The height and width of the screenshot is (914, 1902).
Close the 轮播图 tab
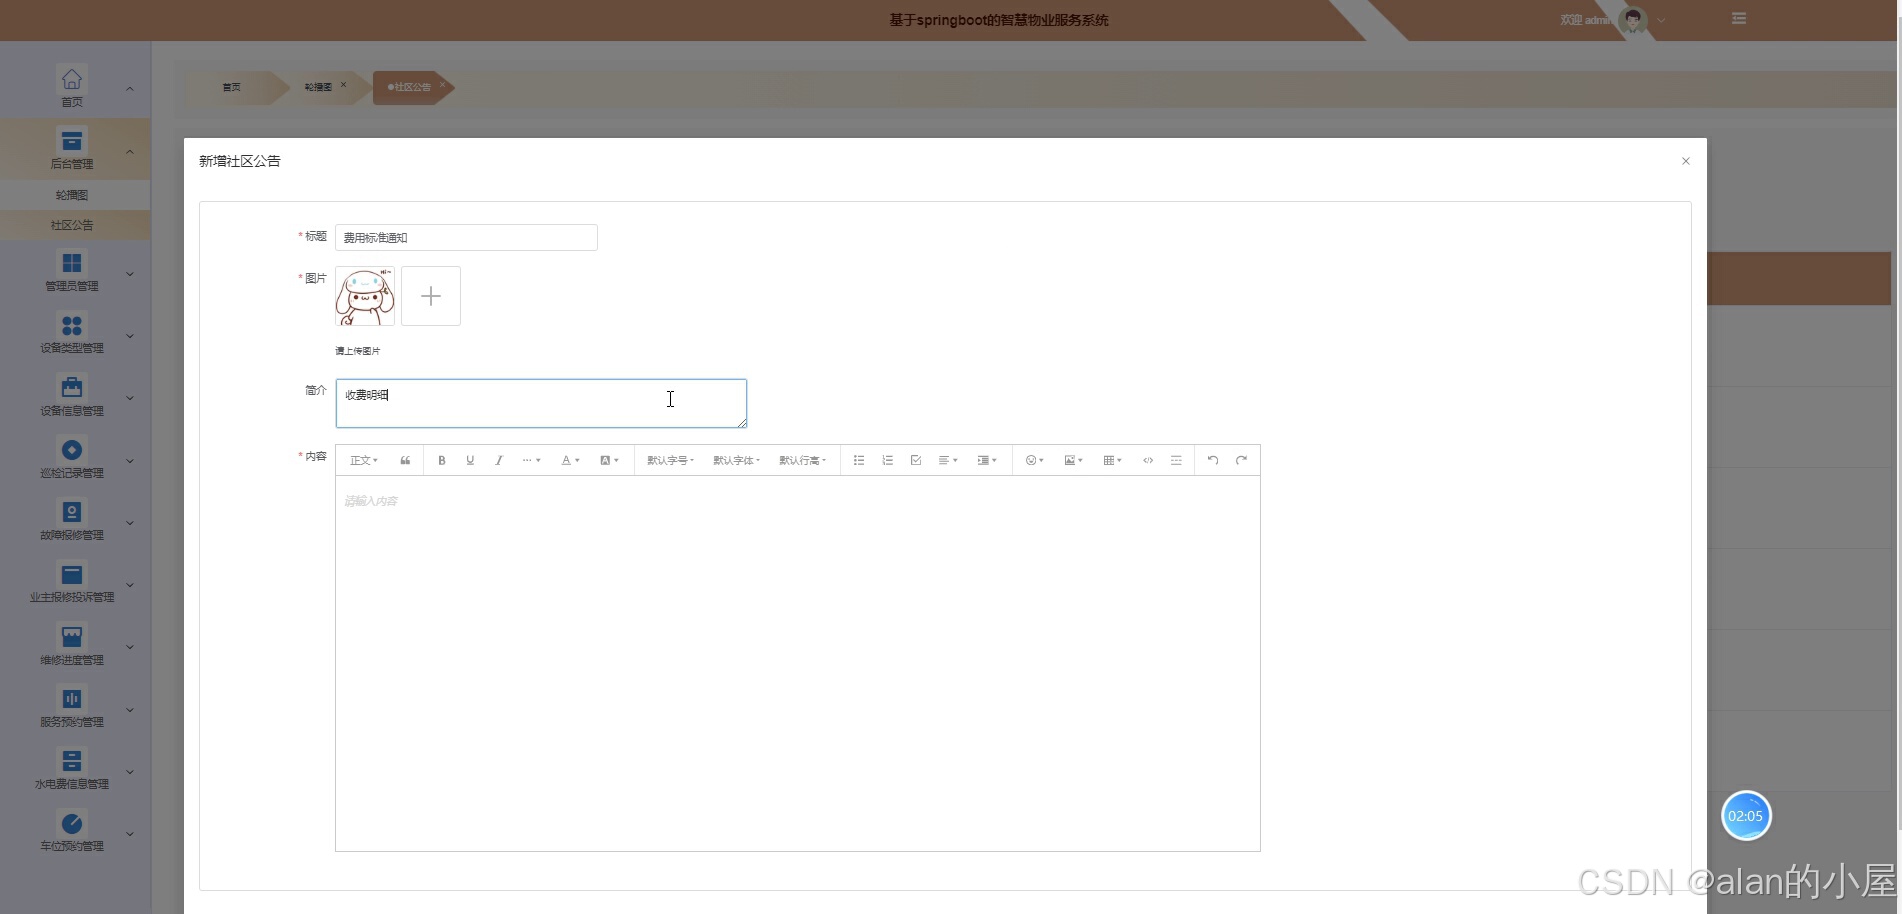(x=343, y=85)
